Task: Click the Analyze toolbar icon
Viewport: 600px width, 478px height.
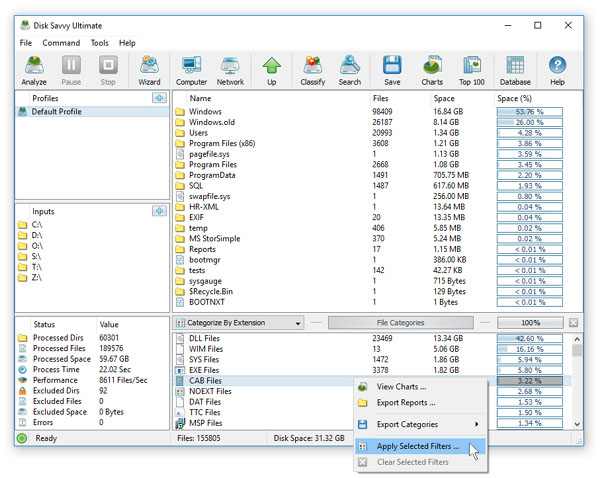Action: click(x=34, y=69)
